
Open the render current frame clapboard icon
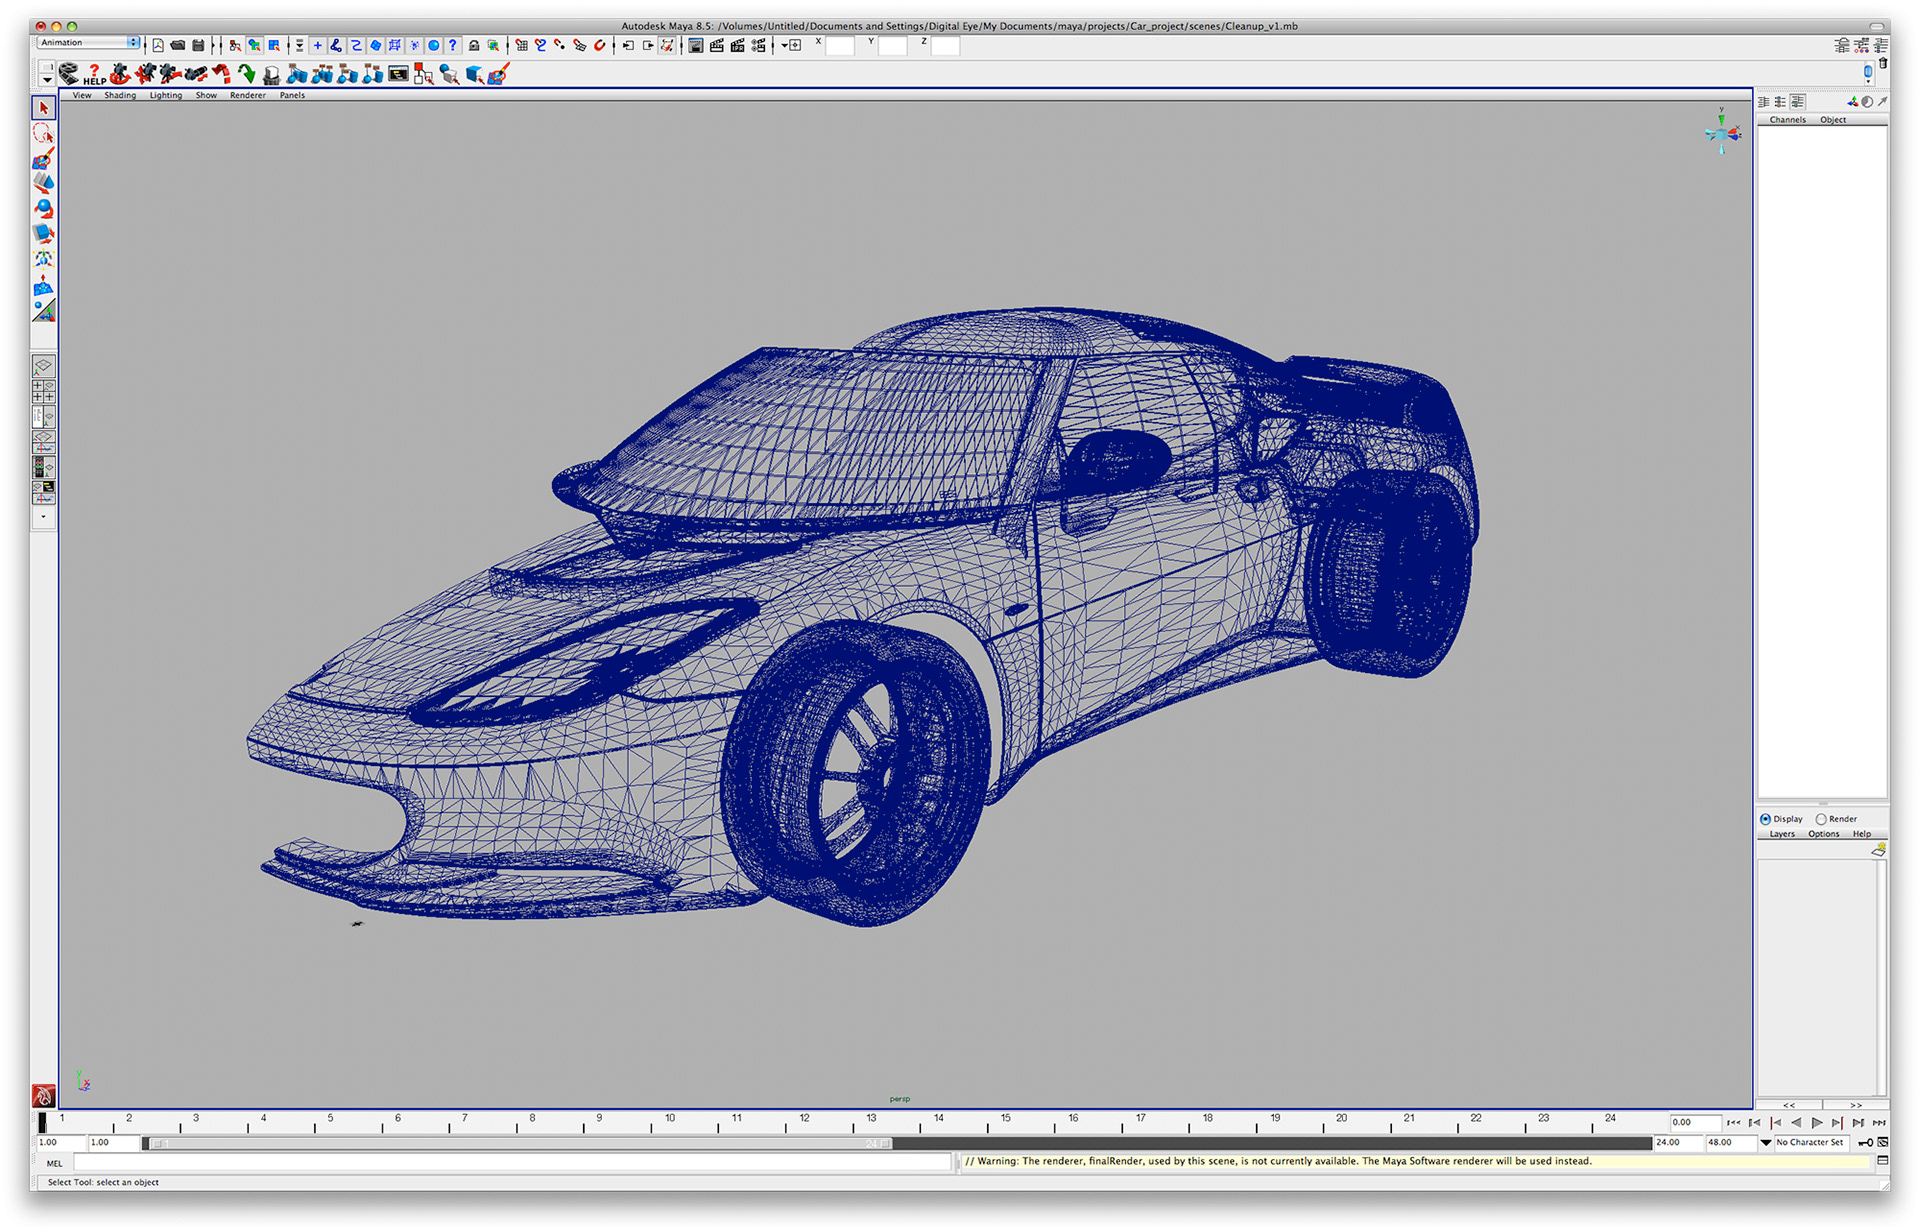pos(716,45)
